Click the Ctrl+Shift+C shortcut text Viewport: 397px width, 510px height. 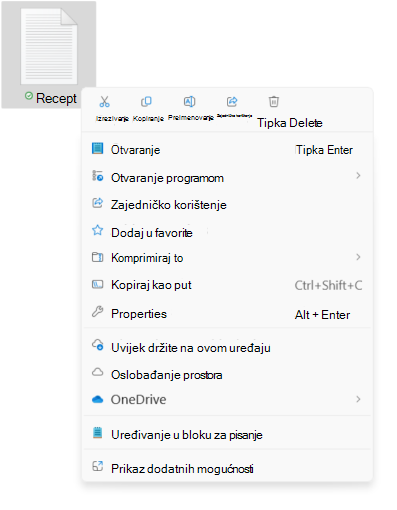click(x=328, y=285)
